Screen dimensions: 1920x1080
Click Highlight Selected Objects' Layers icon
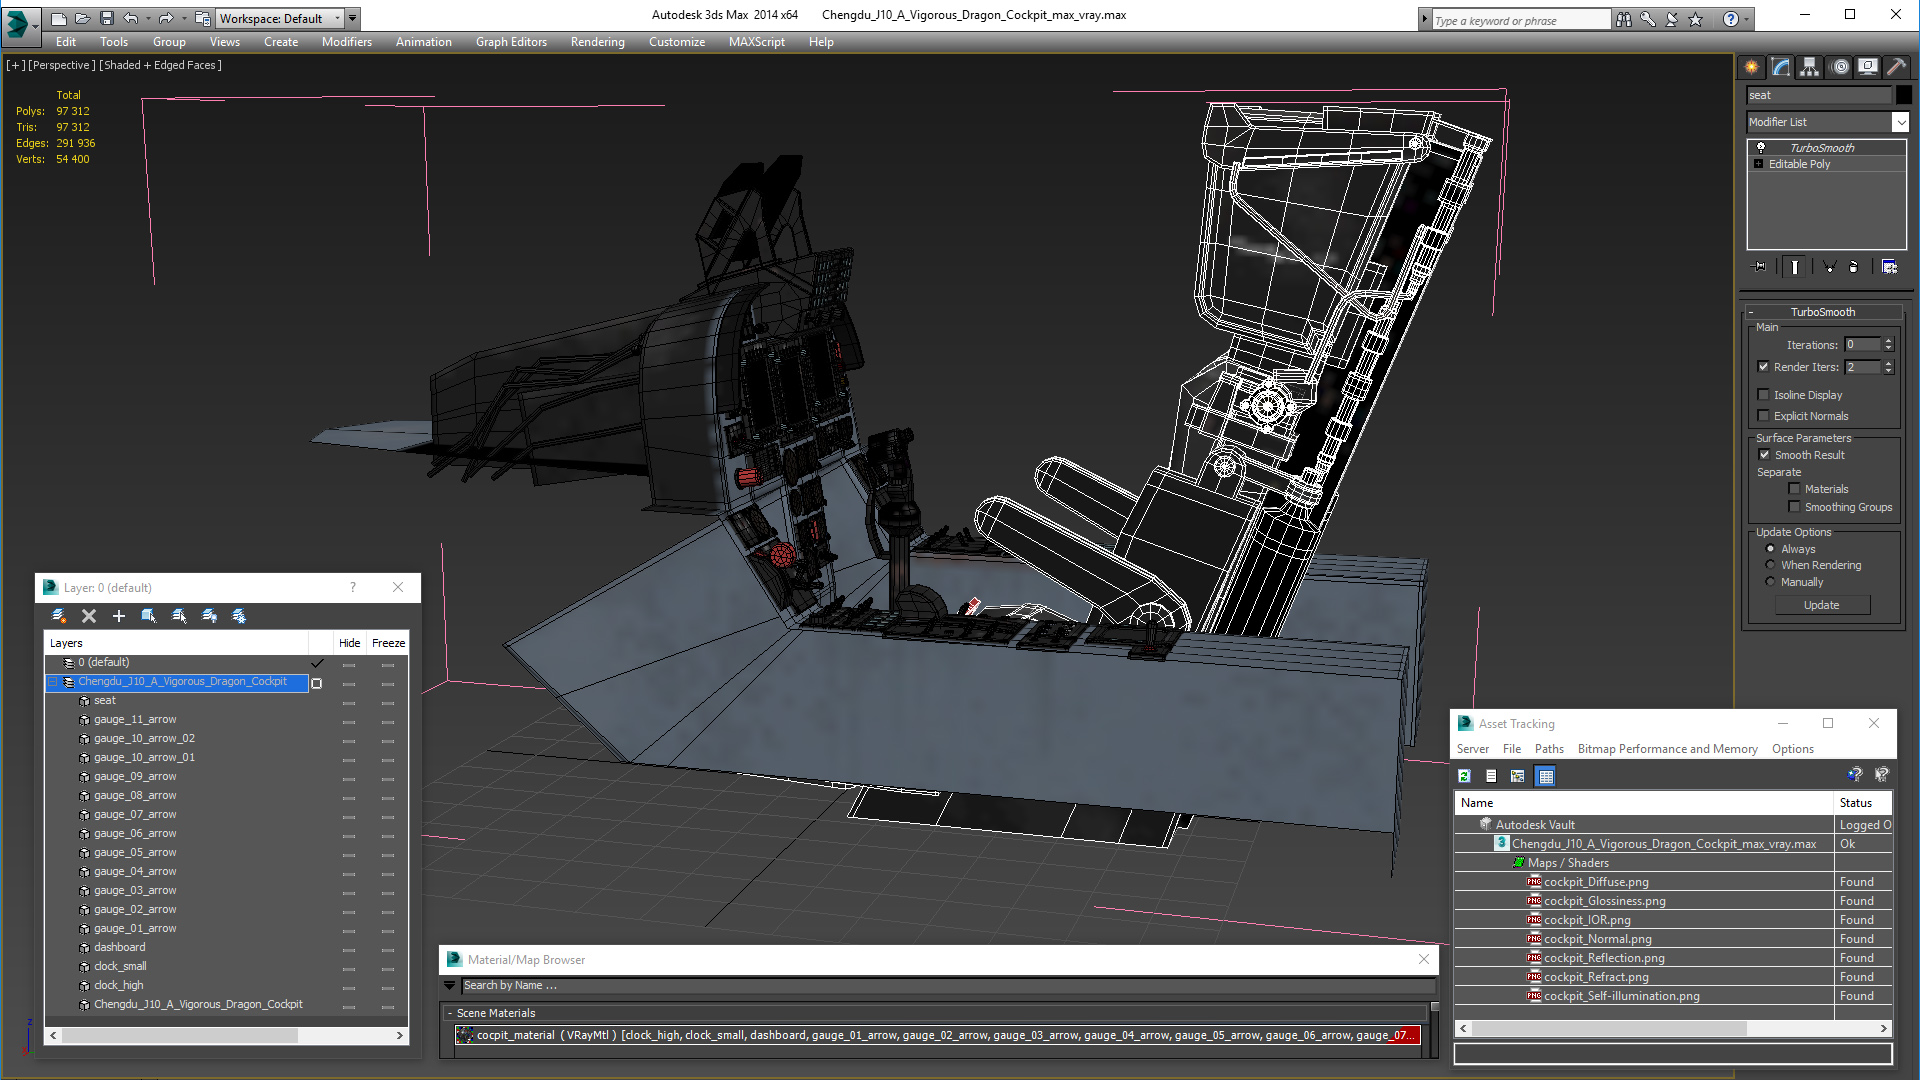[179, 616]
